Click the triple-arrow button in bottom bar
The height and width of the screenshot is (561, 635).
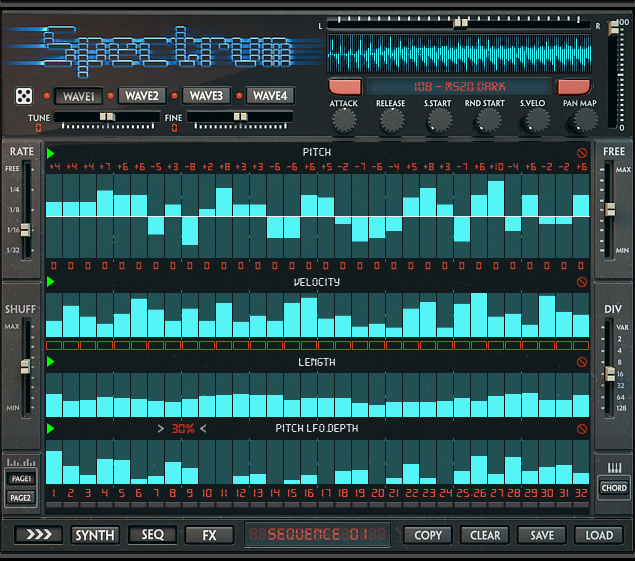[39, 535]
